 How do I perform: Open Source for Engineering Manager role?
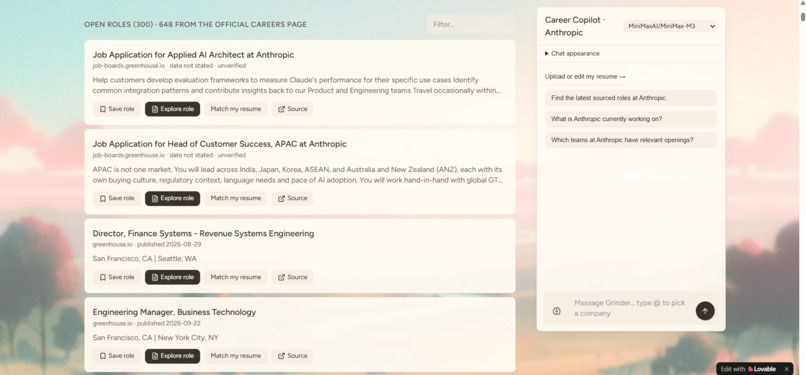click(x=292, y=356)
